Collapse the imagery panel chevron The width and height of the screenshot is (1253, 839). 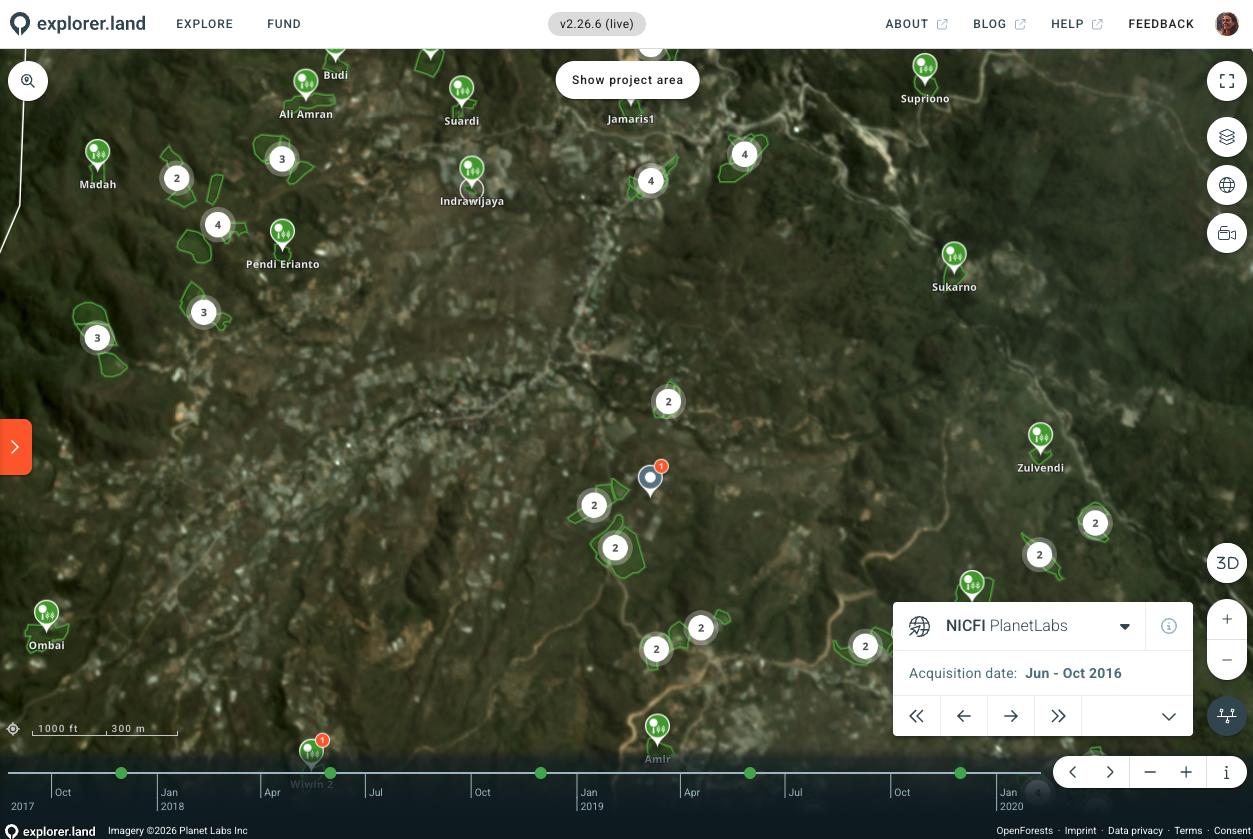pyautogui.click(x=1168, y=716)
